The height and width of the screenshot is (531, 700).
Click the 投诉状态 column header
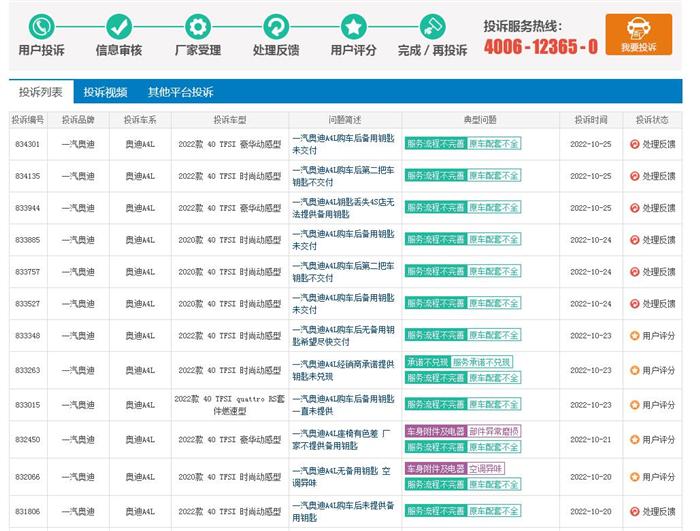click(652, 120)
